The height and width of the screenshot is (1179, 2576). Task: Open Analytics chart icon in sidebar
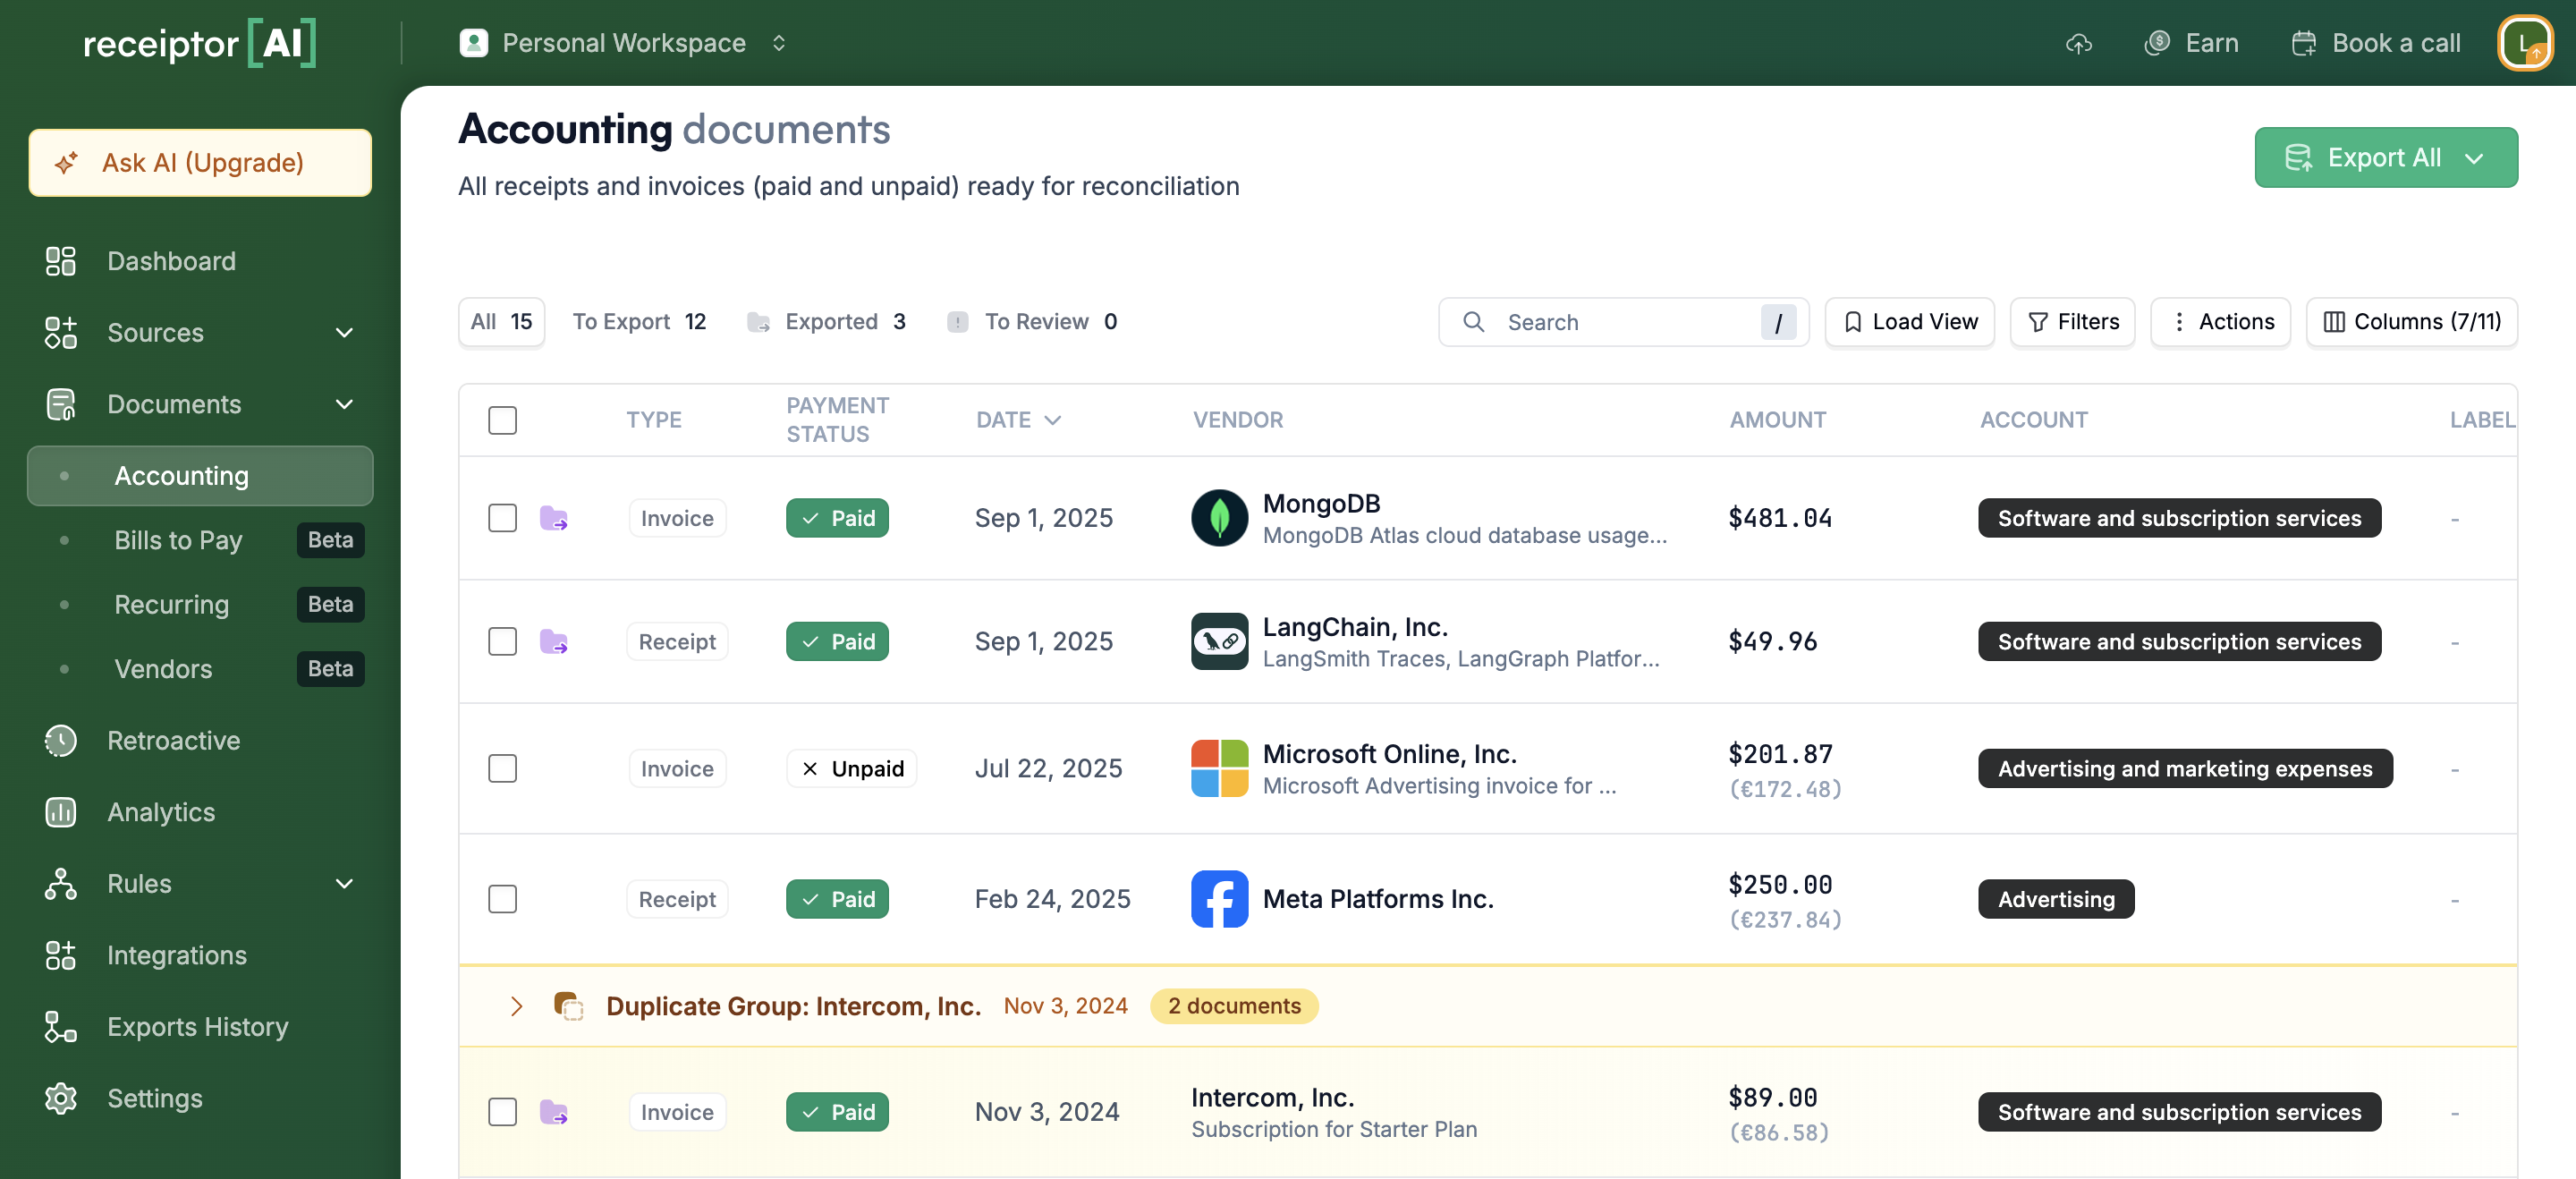click(x=60, y=812)
